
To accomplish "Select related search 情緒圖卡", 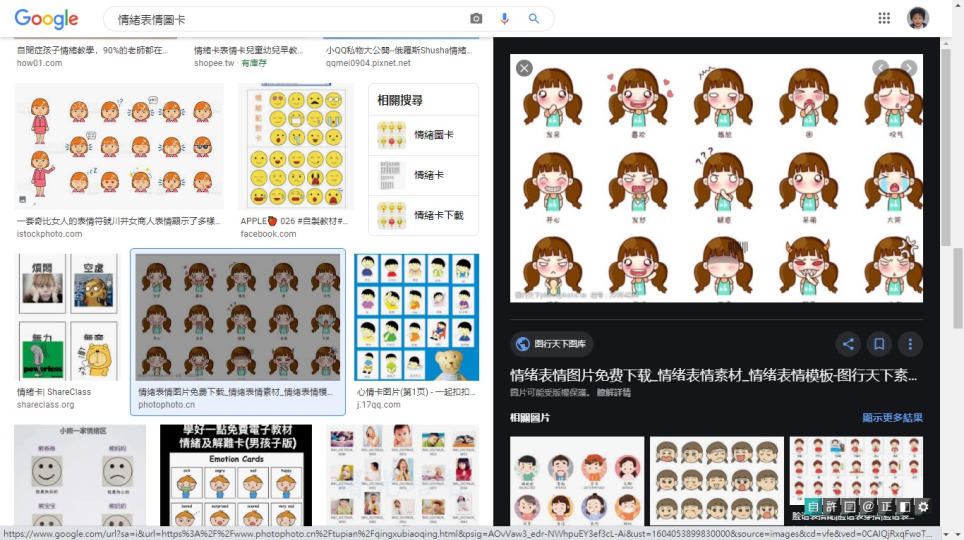I will click(423, 134).
